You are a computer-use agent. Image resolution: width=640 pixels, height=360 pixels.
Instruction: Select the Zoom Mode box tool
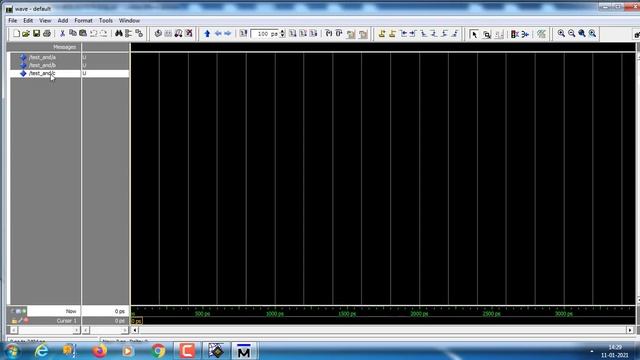pyautogui.click(x=487, y=34)
